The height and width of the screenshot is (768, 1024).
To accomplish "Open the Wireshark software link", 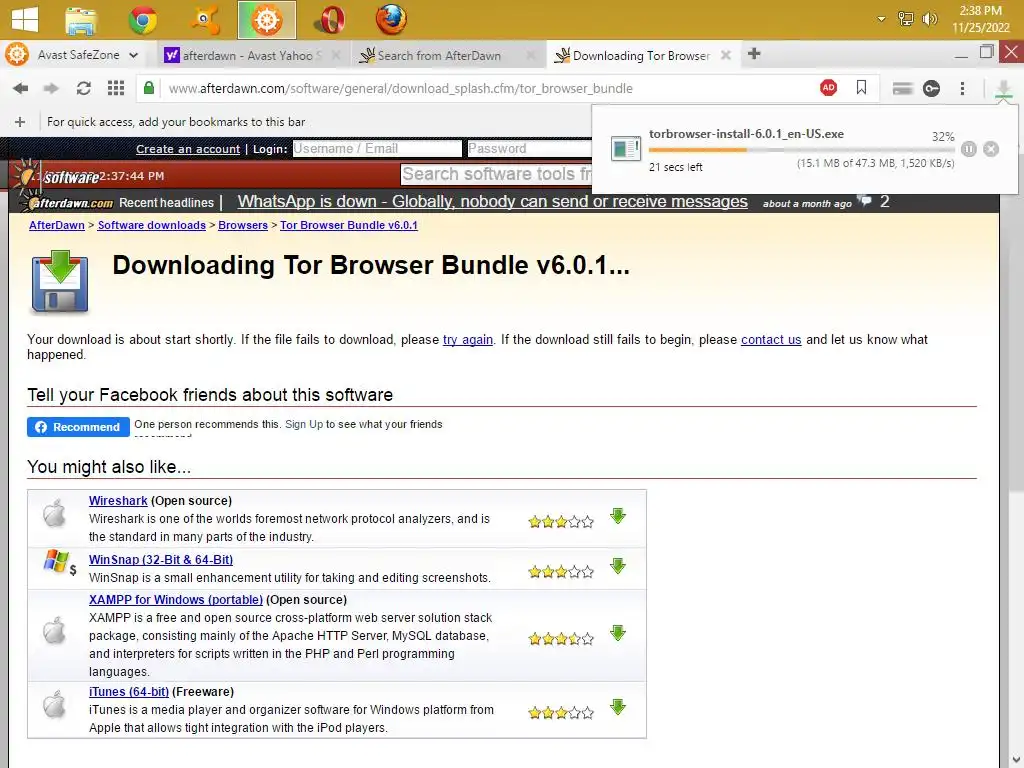I will pos(118,501).
